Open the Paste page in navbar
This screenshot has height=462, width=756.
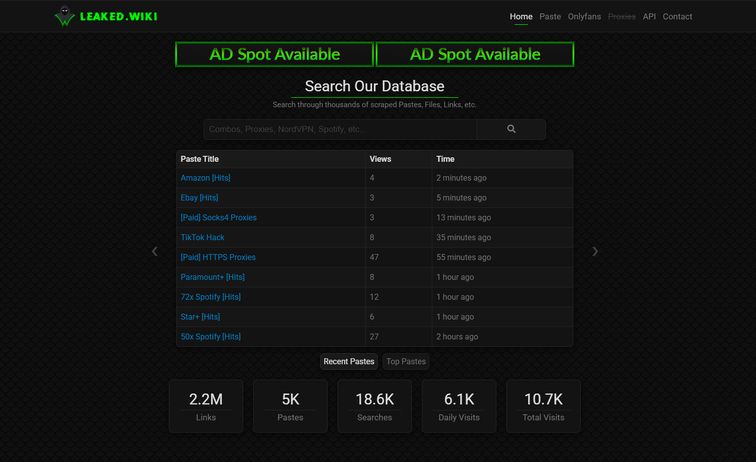(550, 16)
